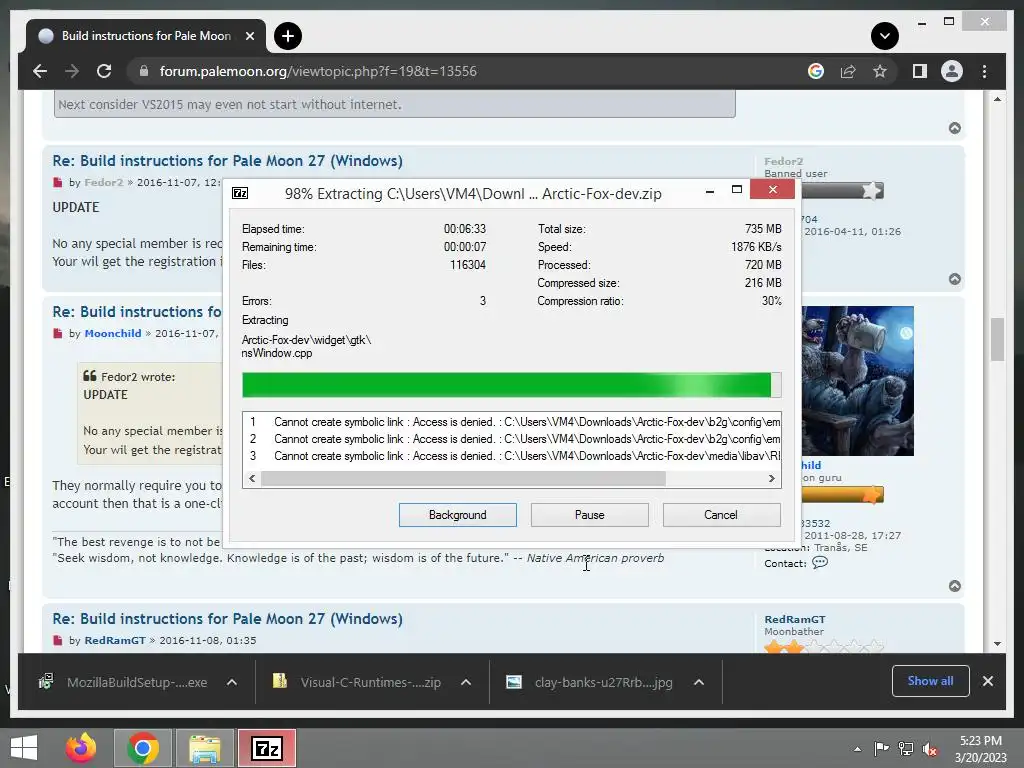The image size is (1024, 768).
Task: Click the Contact speech bubble icon
Action: point(820,562)
